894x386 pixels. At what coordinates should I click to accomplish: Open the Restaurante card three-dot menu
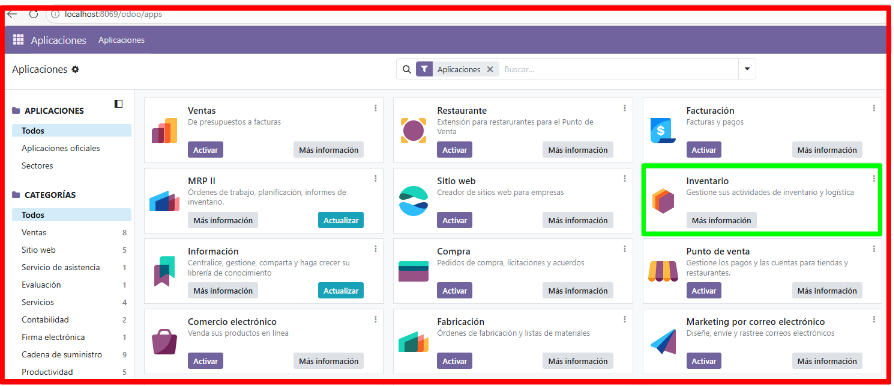click(x=624, y=108)
